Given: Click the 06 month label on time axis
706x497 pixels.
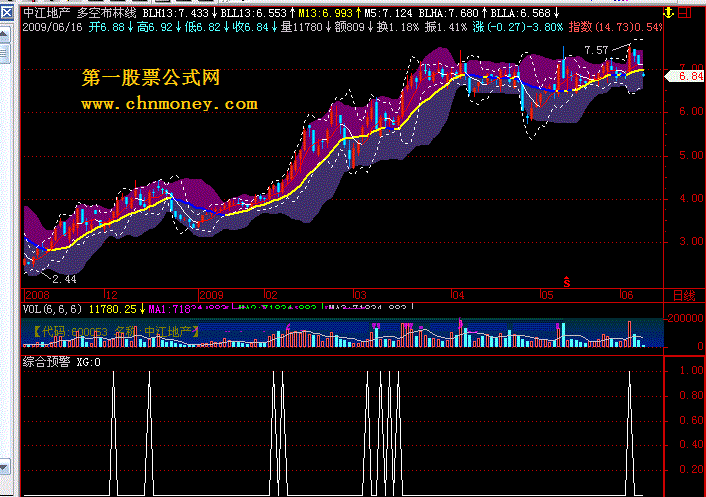Looking at the screenshot, I should (627, 295).
